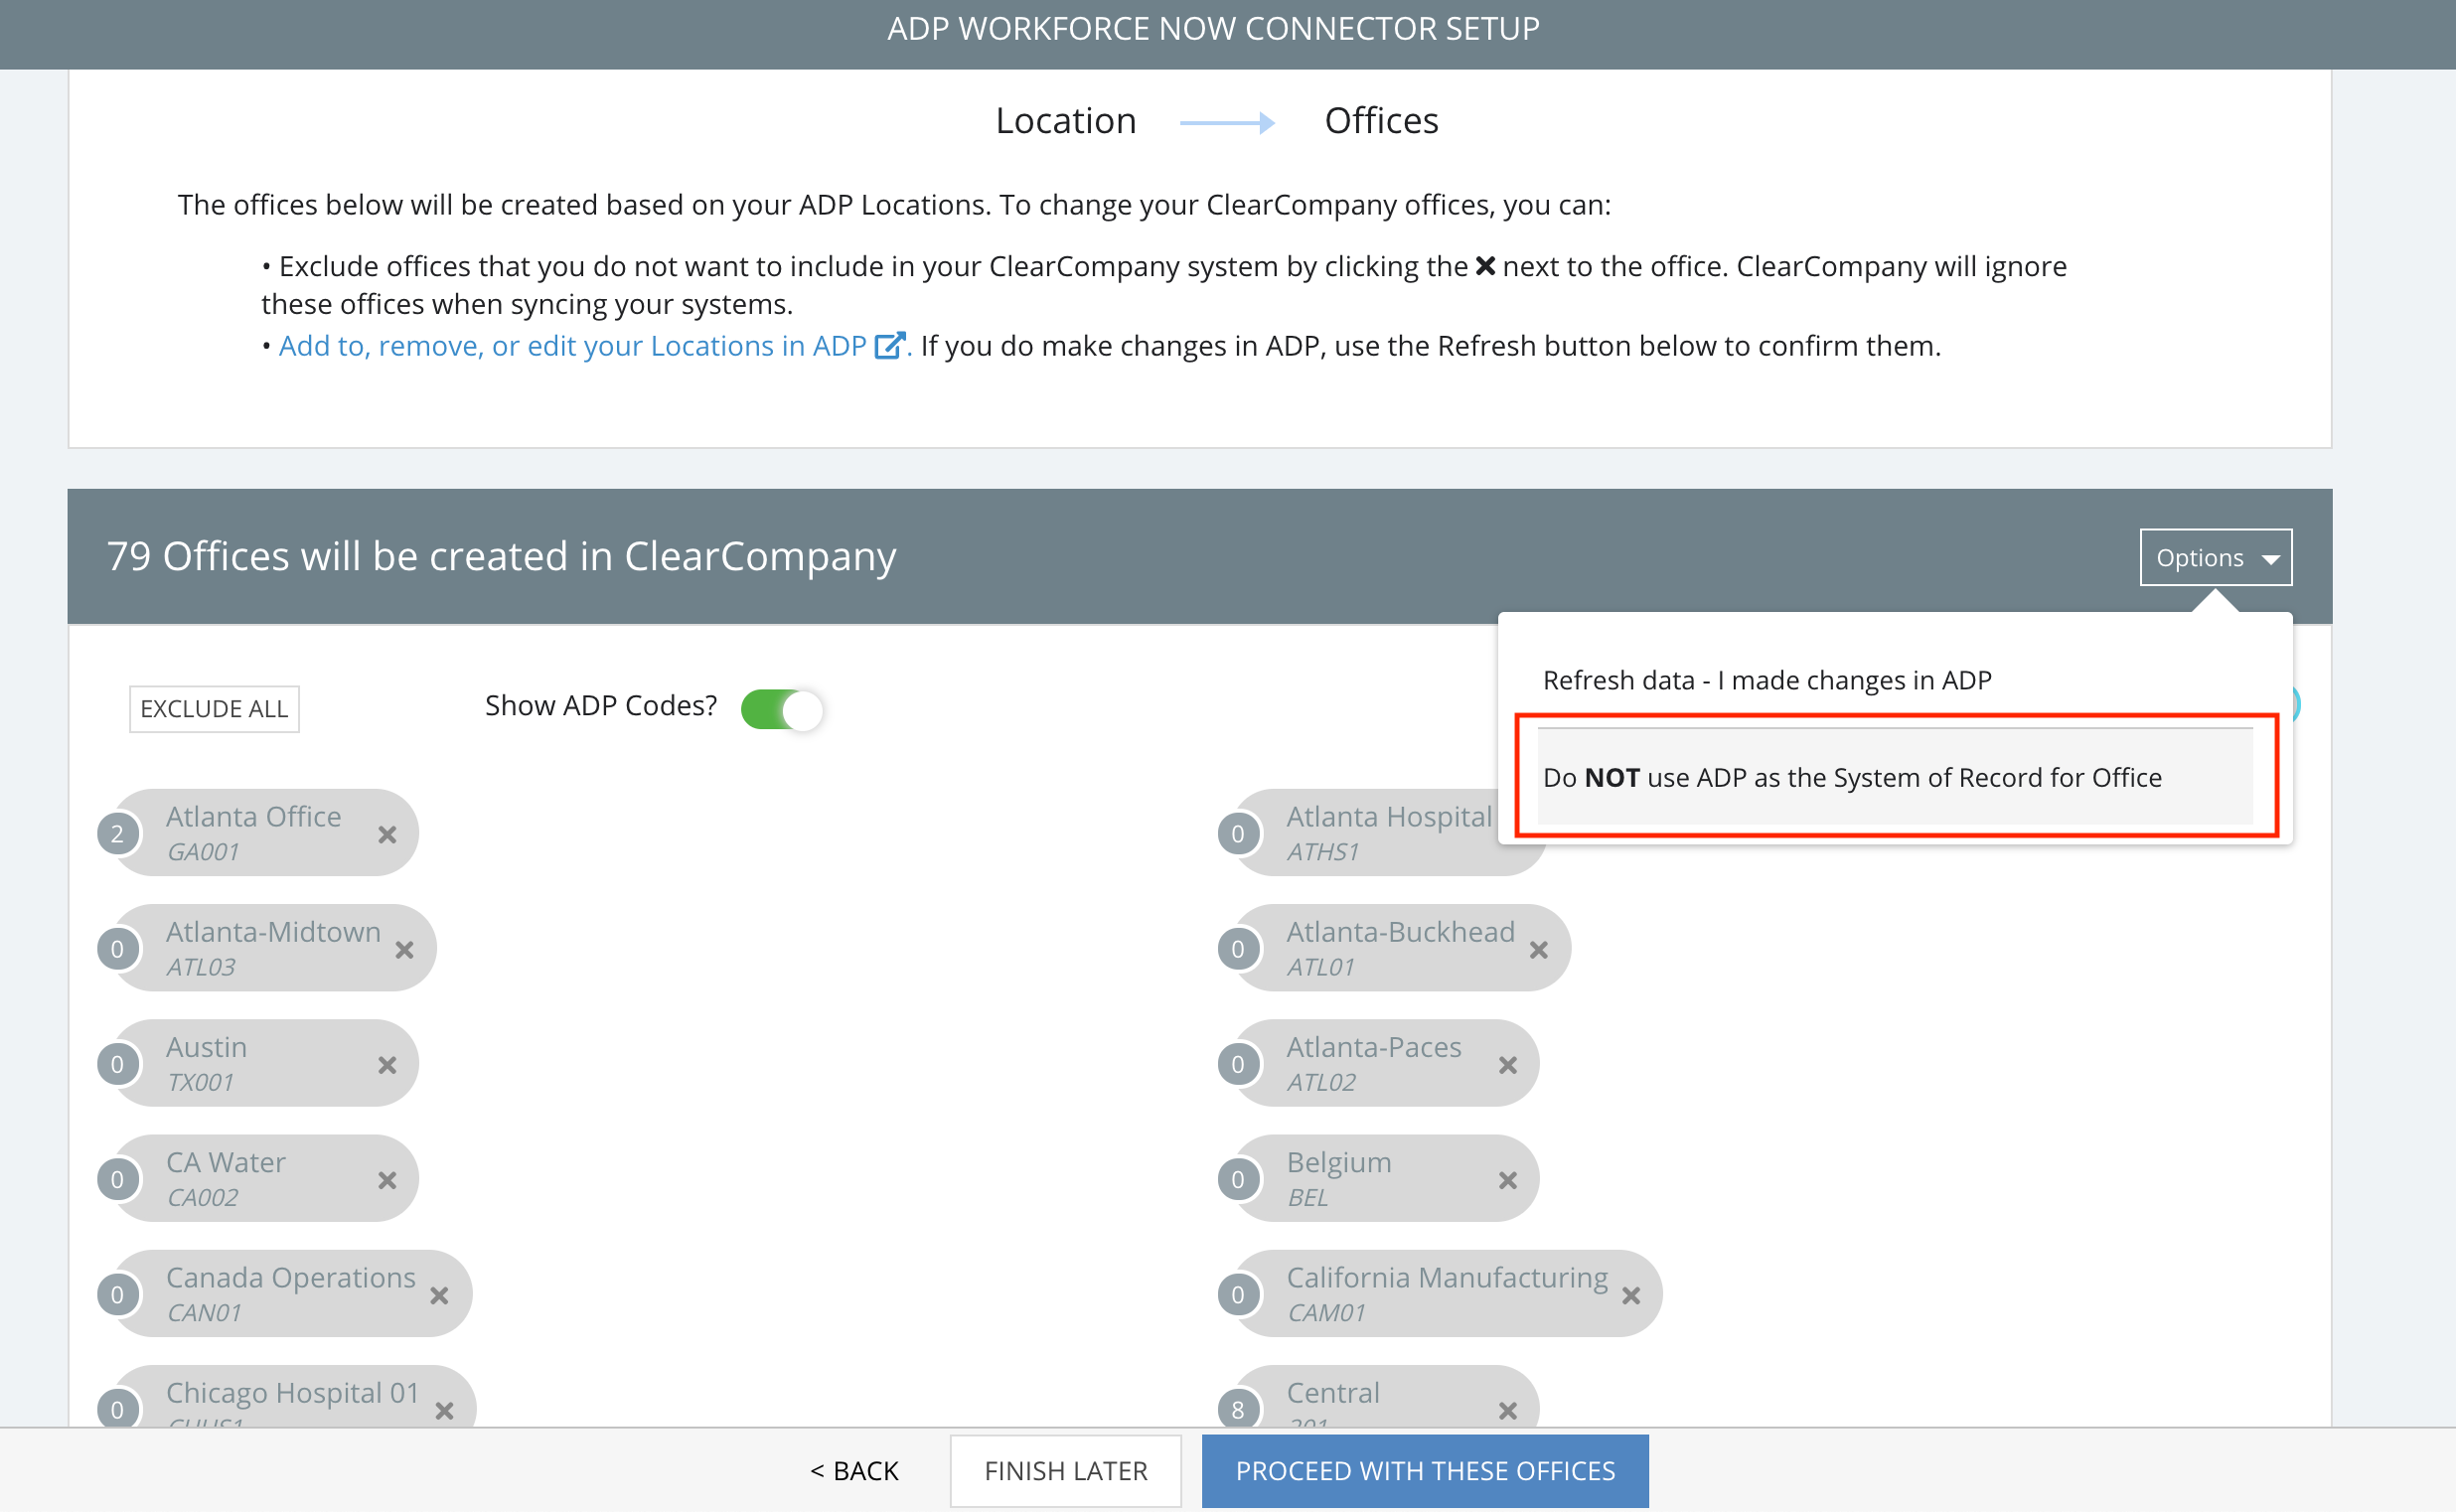
Task: Toggle the Show ADP Codes switch
Action: pyautogui.click(x=782, y=709)
